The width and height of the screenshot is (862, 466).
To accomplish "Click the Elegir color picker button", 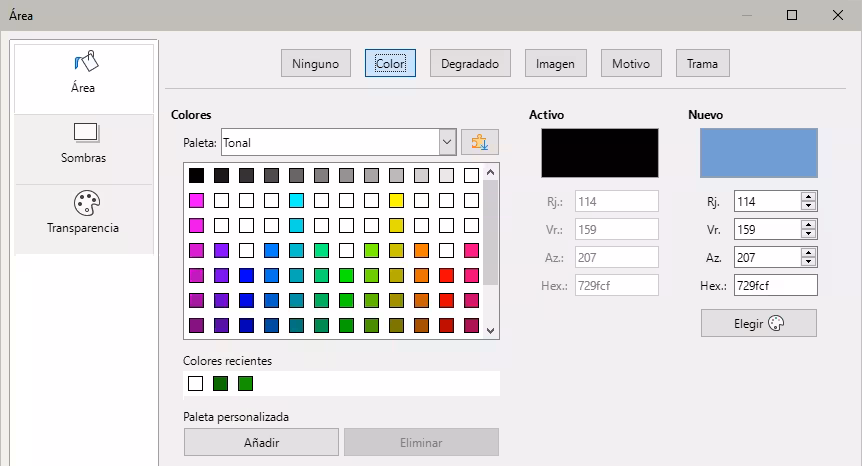I will coord(759,323).
